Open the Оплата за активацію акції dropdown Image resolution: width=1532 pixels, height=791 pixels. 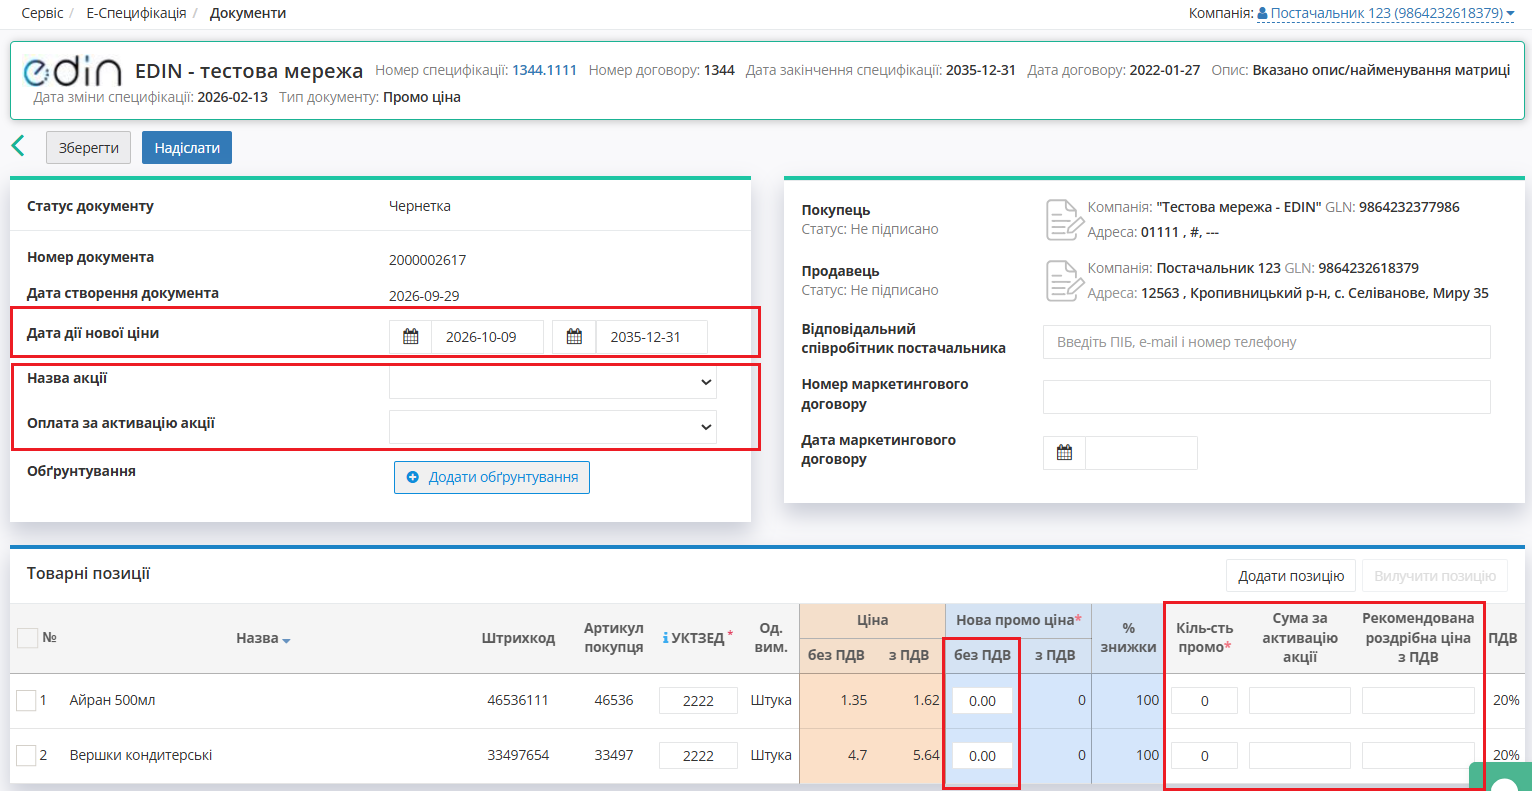click(x=553, y=427)
